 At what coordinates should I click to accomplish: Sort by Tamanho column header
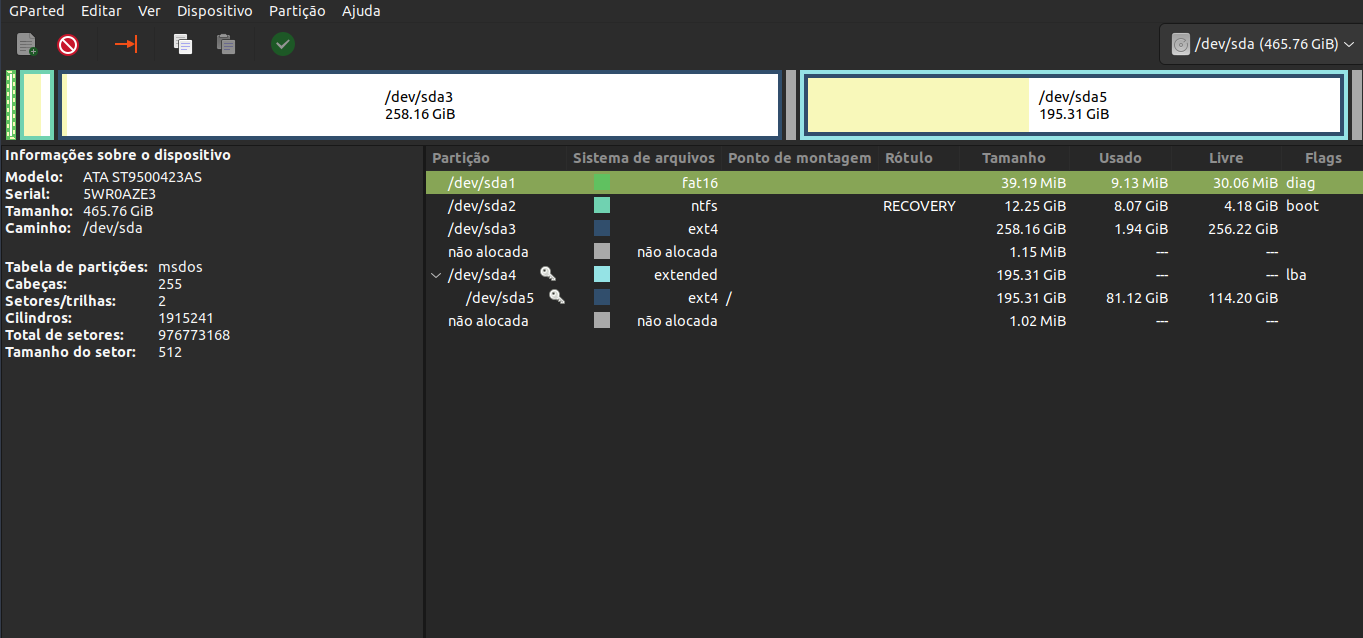click(1014, 158)
